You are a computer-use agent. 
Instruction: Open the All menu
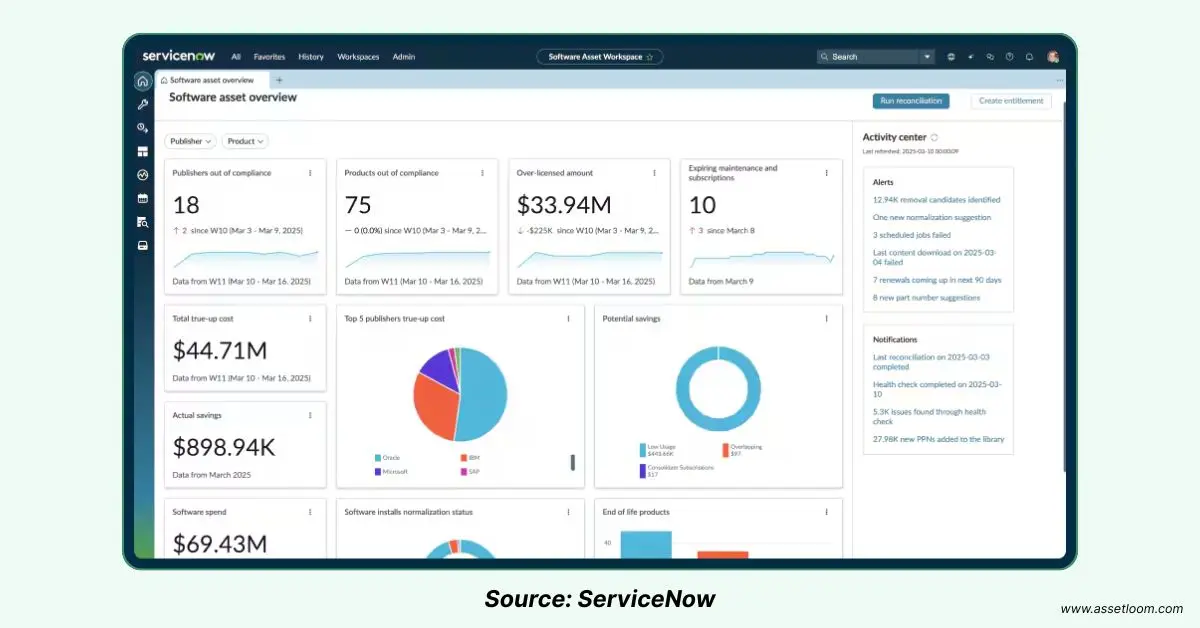[236, 57]
